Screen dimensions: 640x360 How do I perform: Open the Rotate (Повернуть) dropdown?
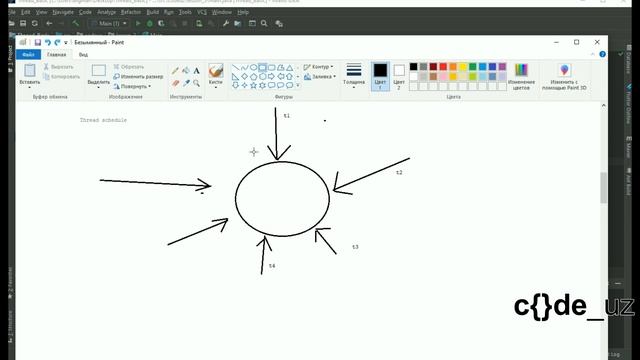[132, 86]
